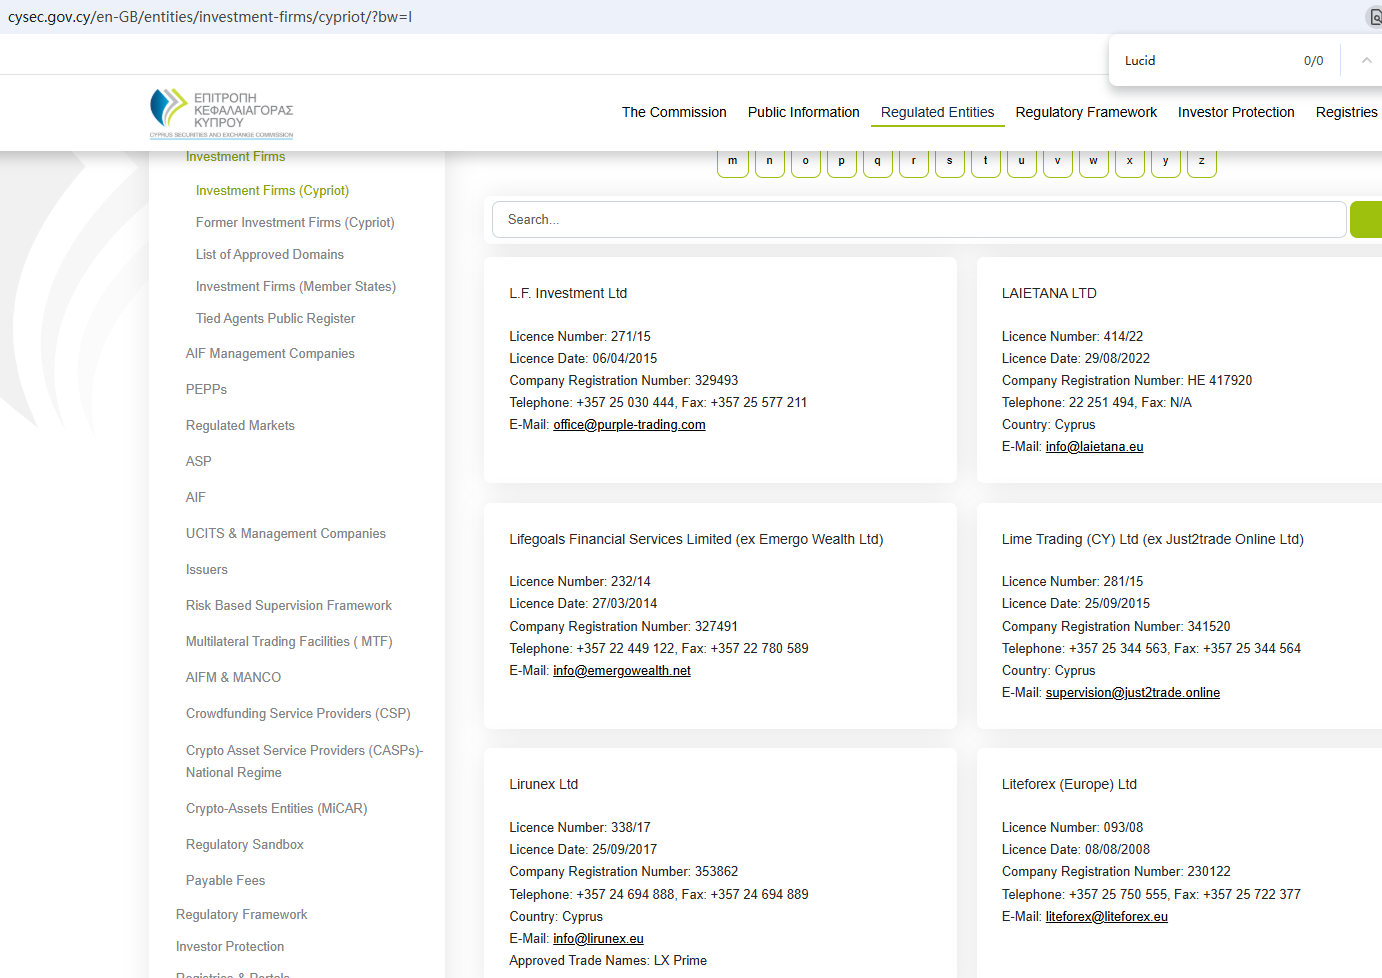Image resolution: width=1382 pixels, height=978 pixels.
Task: Open the office@purple-trading.com email link
Action: (629, 425)
